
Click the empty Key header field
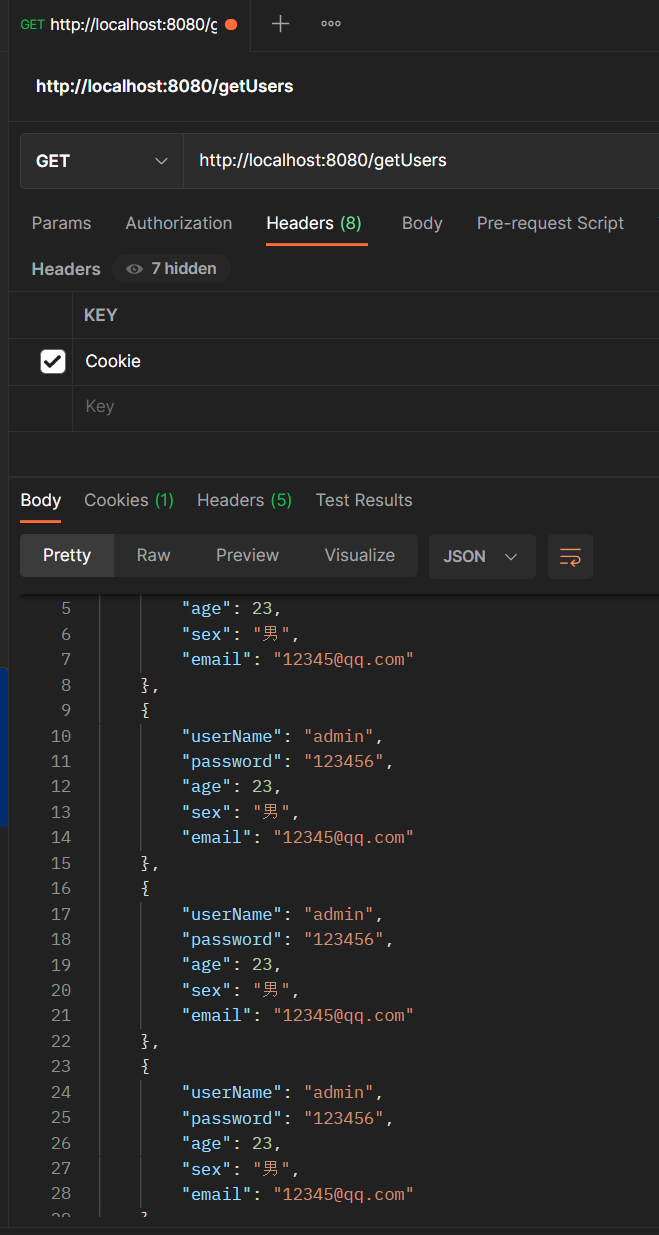point(366,407)
